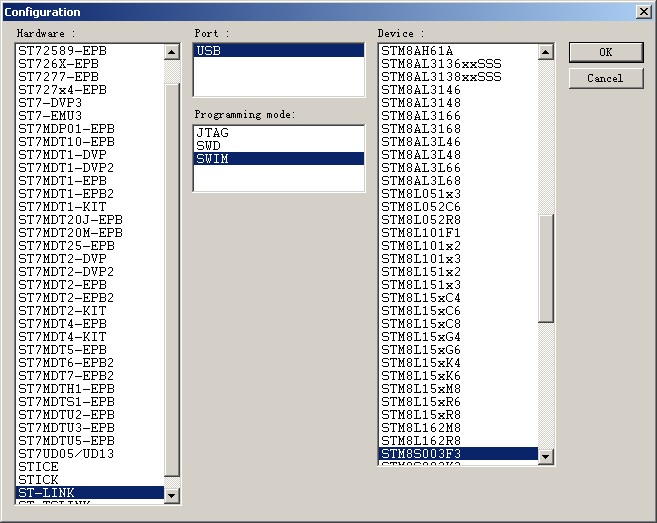The width and height of the screenshot is (657, 523).
Task: Select STM8AL3168 device
Action: (458, 129)
